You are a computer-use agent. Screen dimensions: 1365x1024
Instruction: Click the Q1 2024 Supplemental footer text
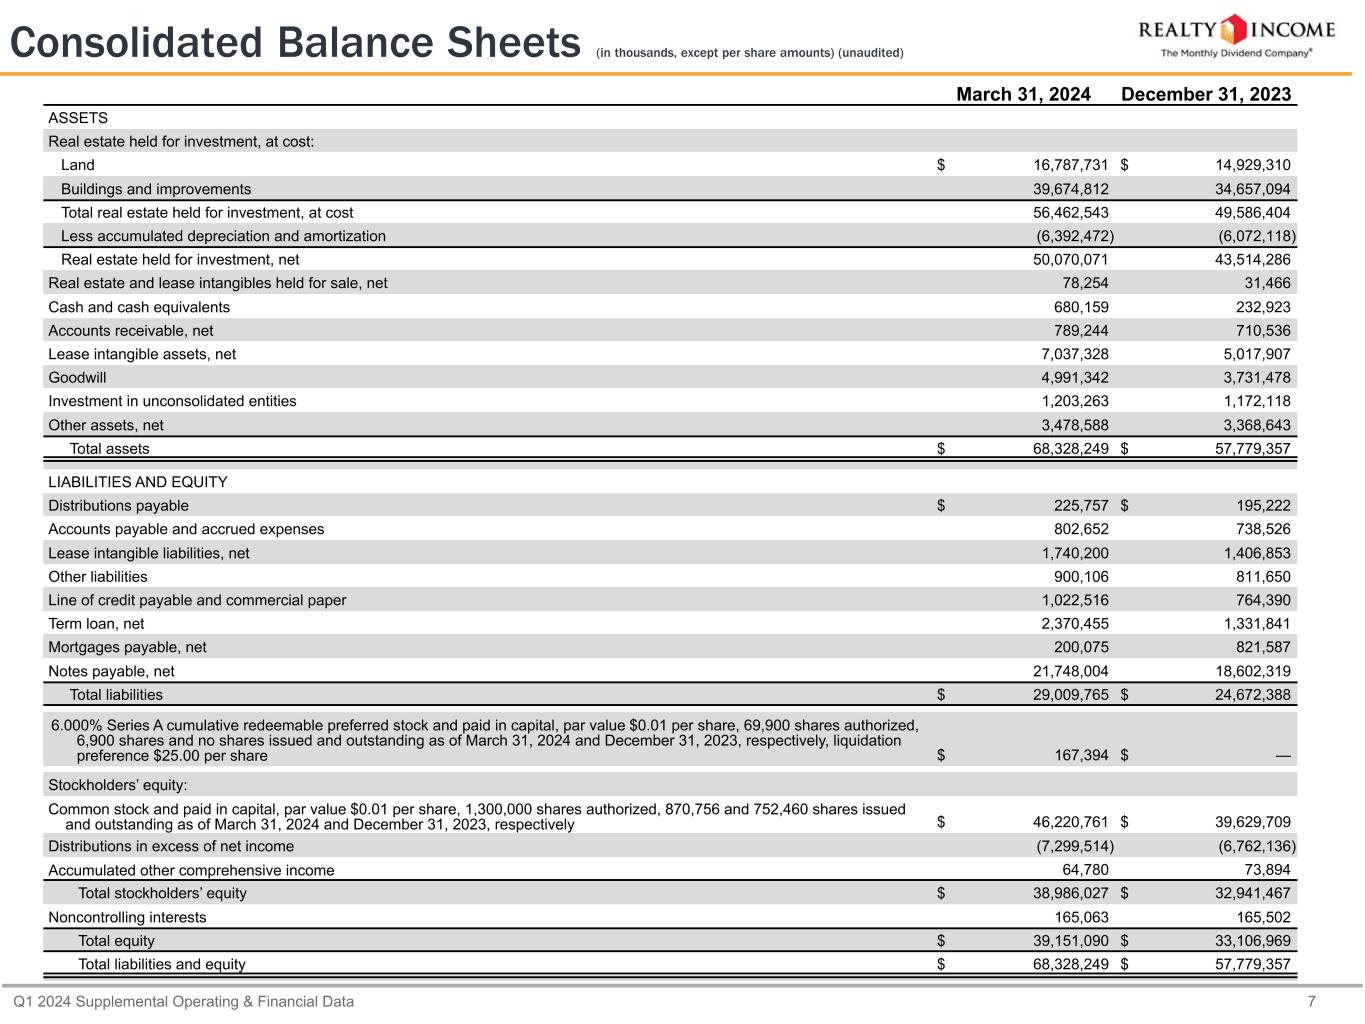(x=183, y=1001)
